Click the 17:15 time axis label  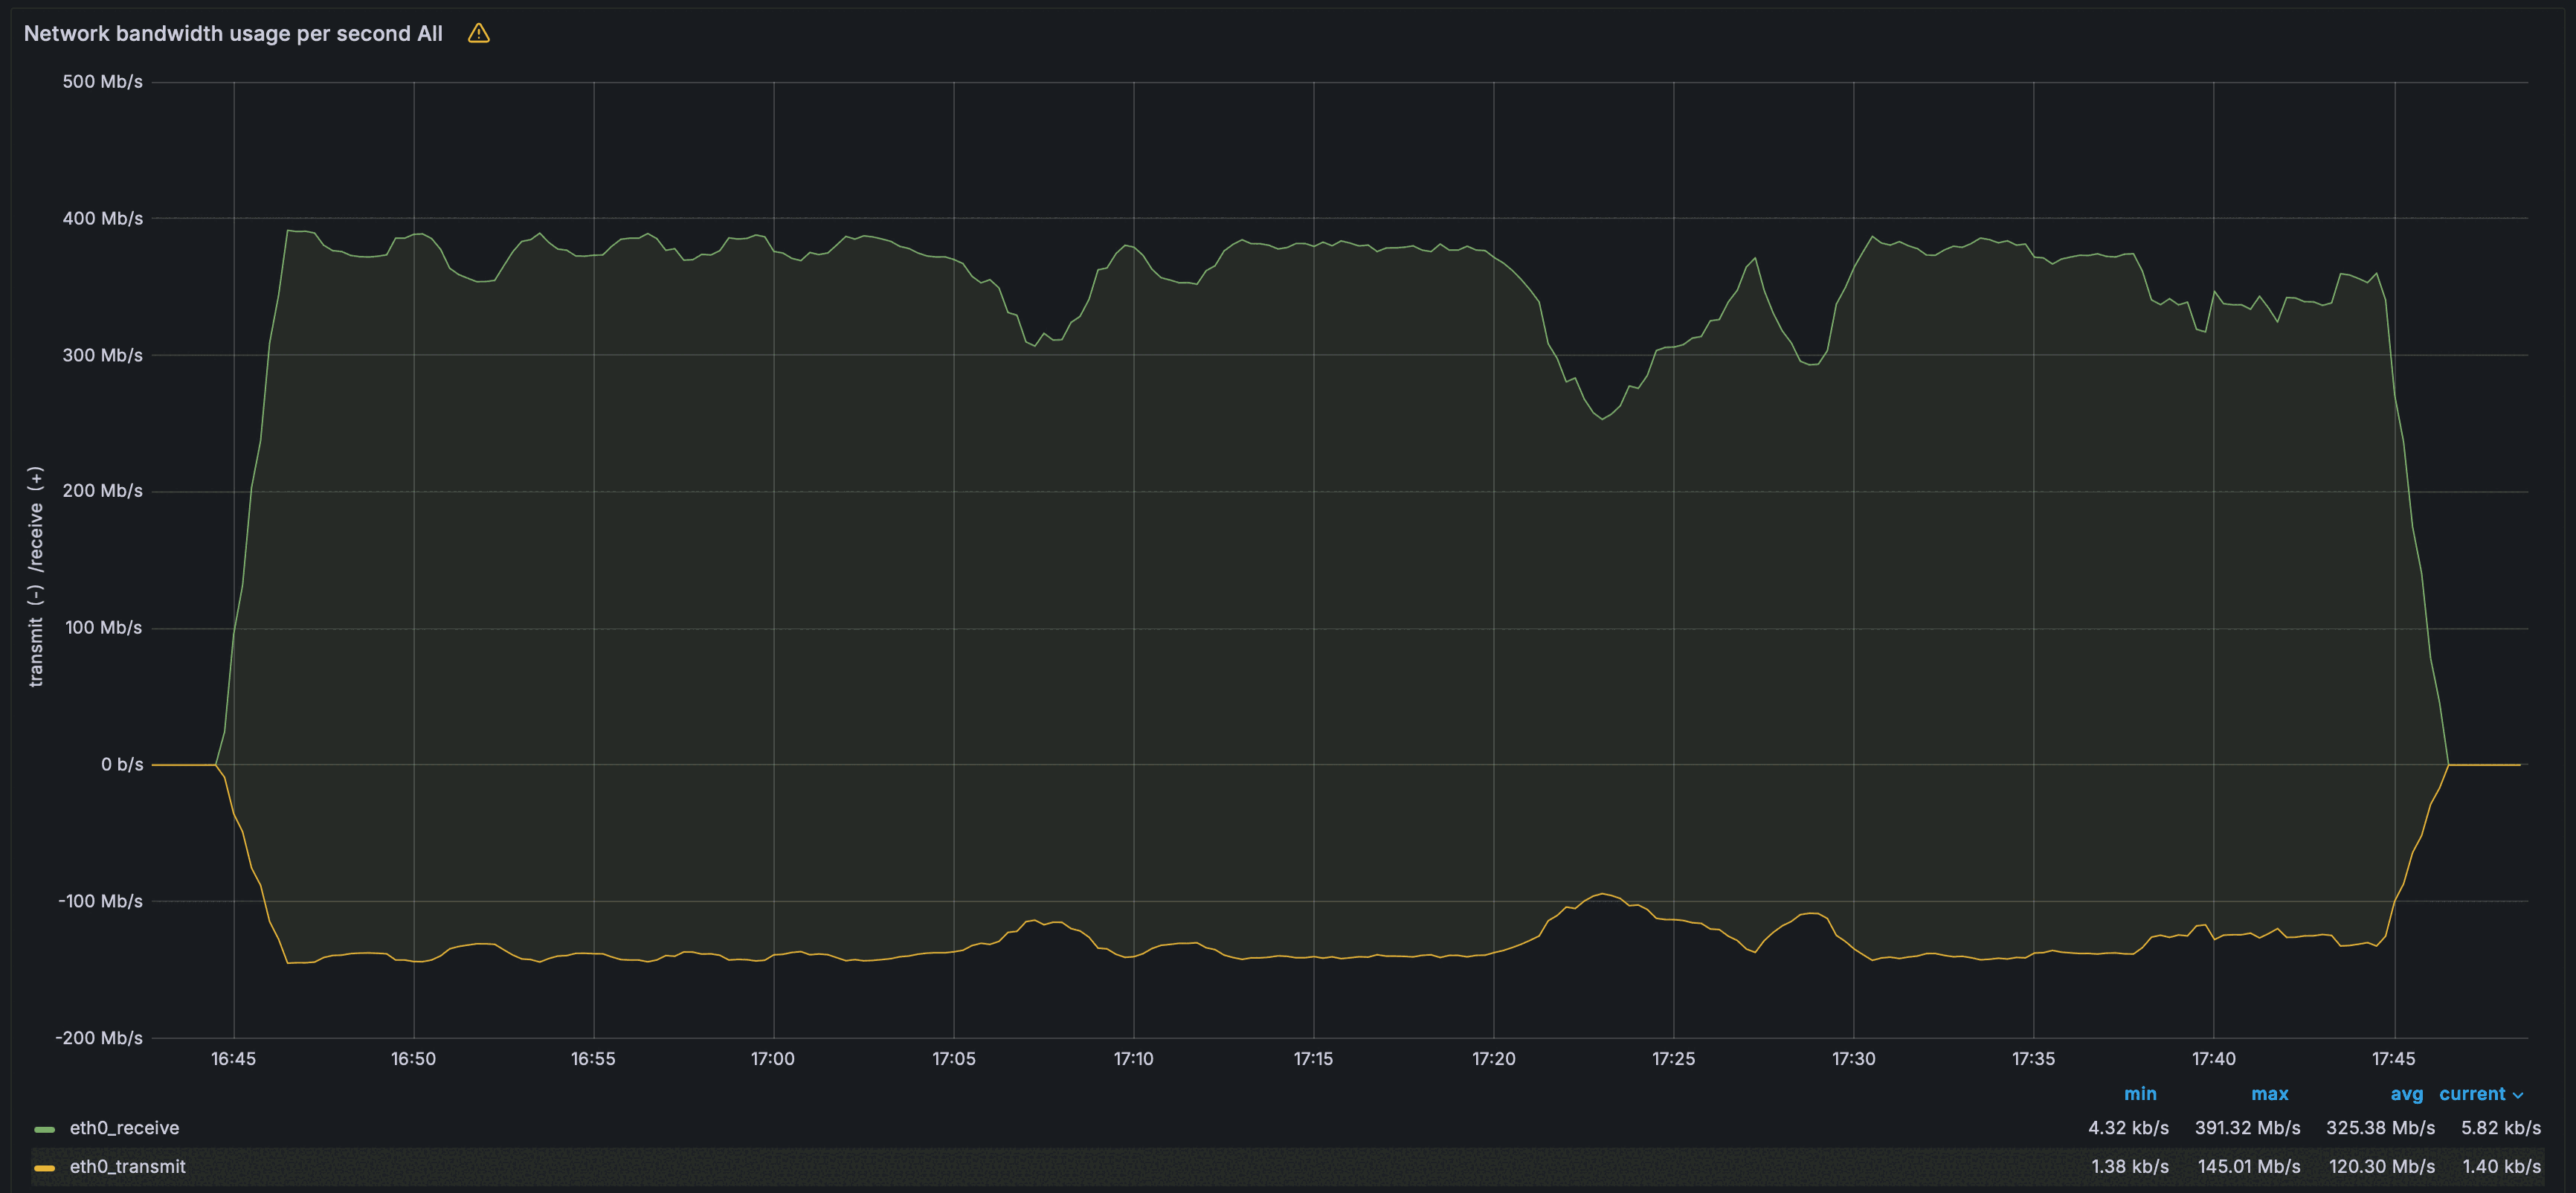click(x=1313, y=1059)
